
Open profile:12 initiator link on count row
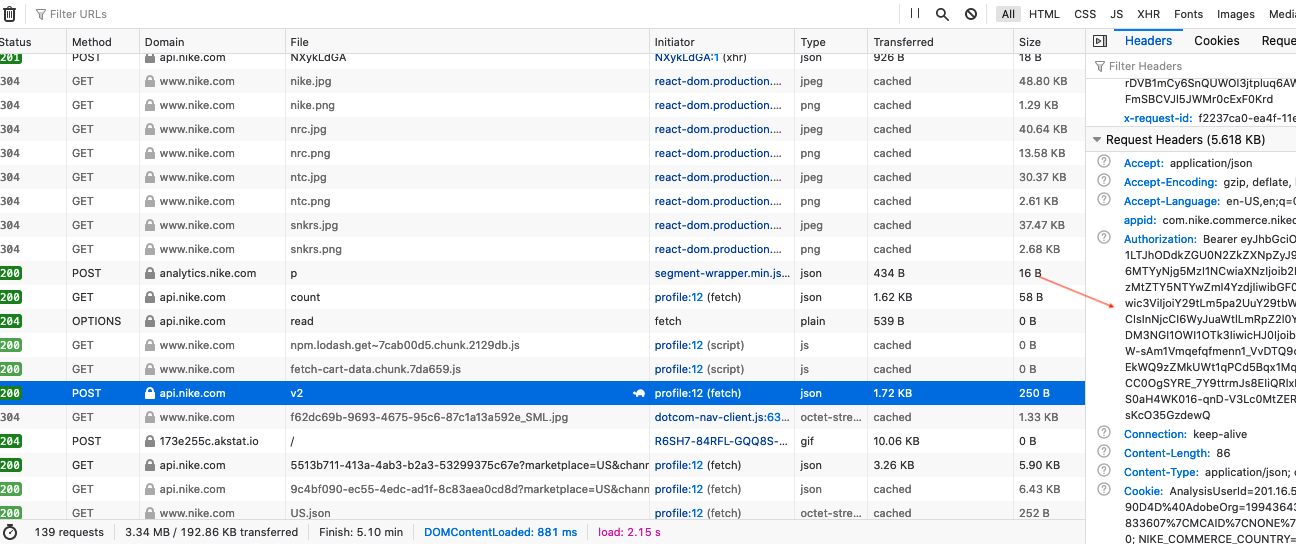pyautogui.click(x=679, y=297)
